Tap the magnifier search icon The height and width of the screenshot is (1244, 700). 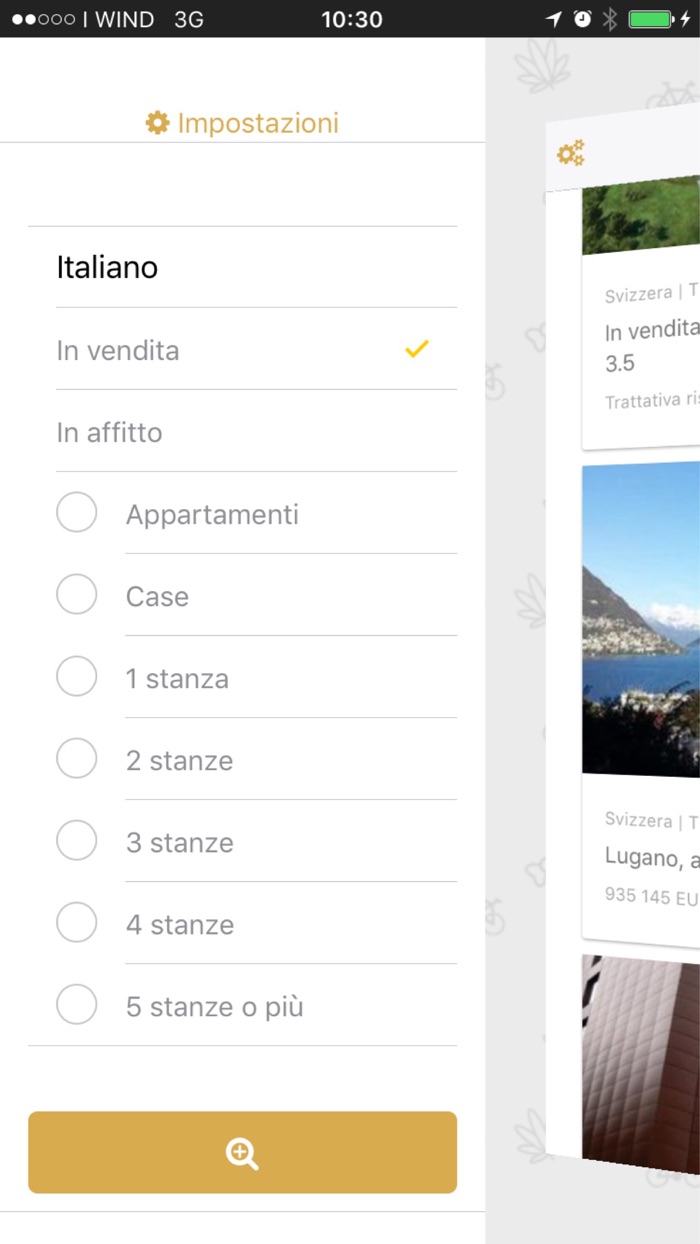click(x=242, y=1153)
